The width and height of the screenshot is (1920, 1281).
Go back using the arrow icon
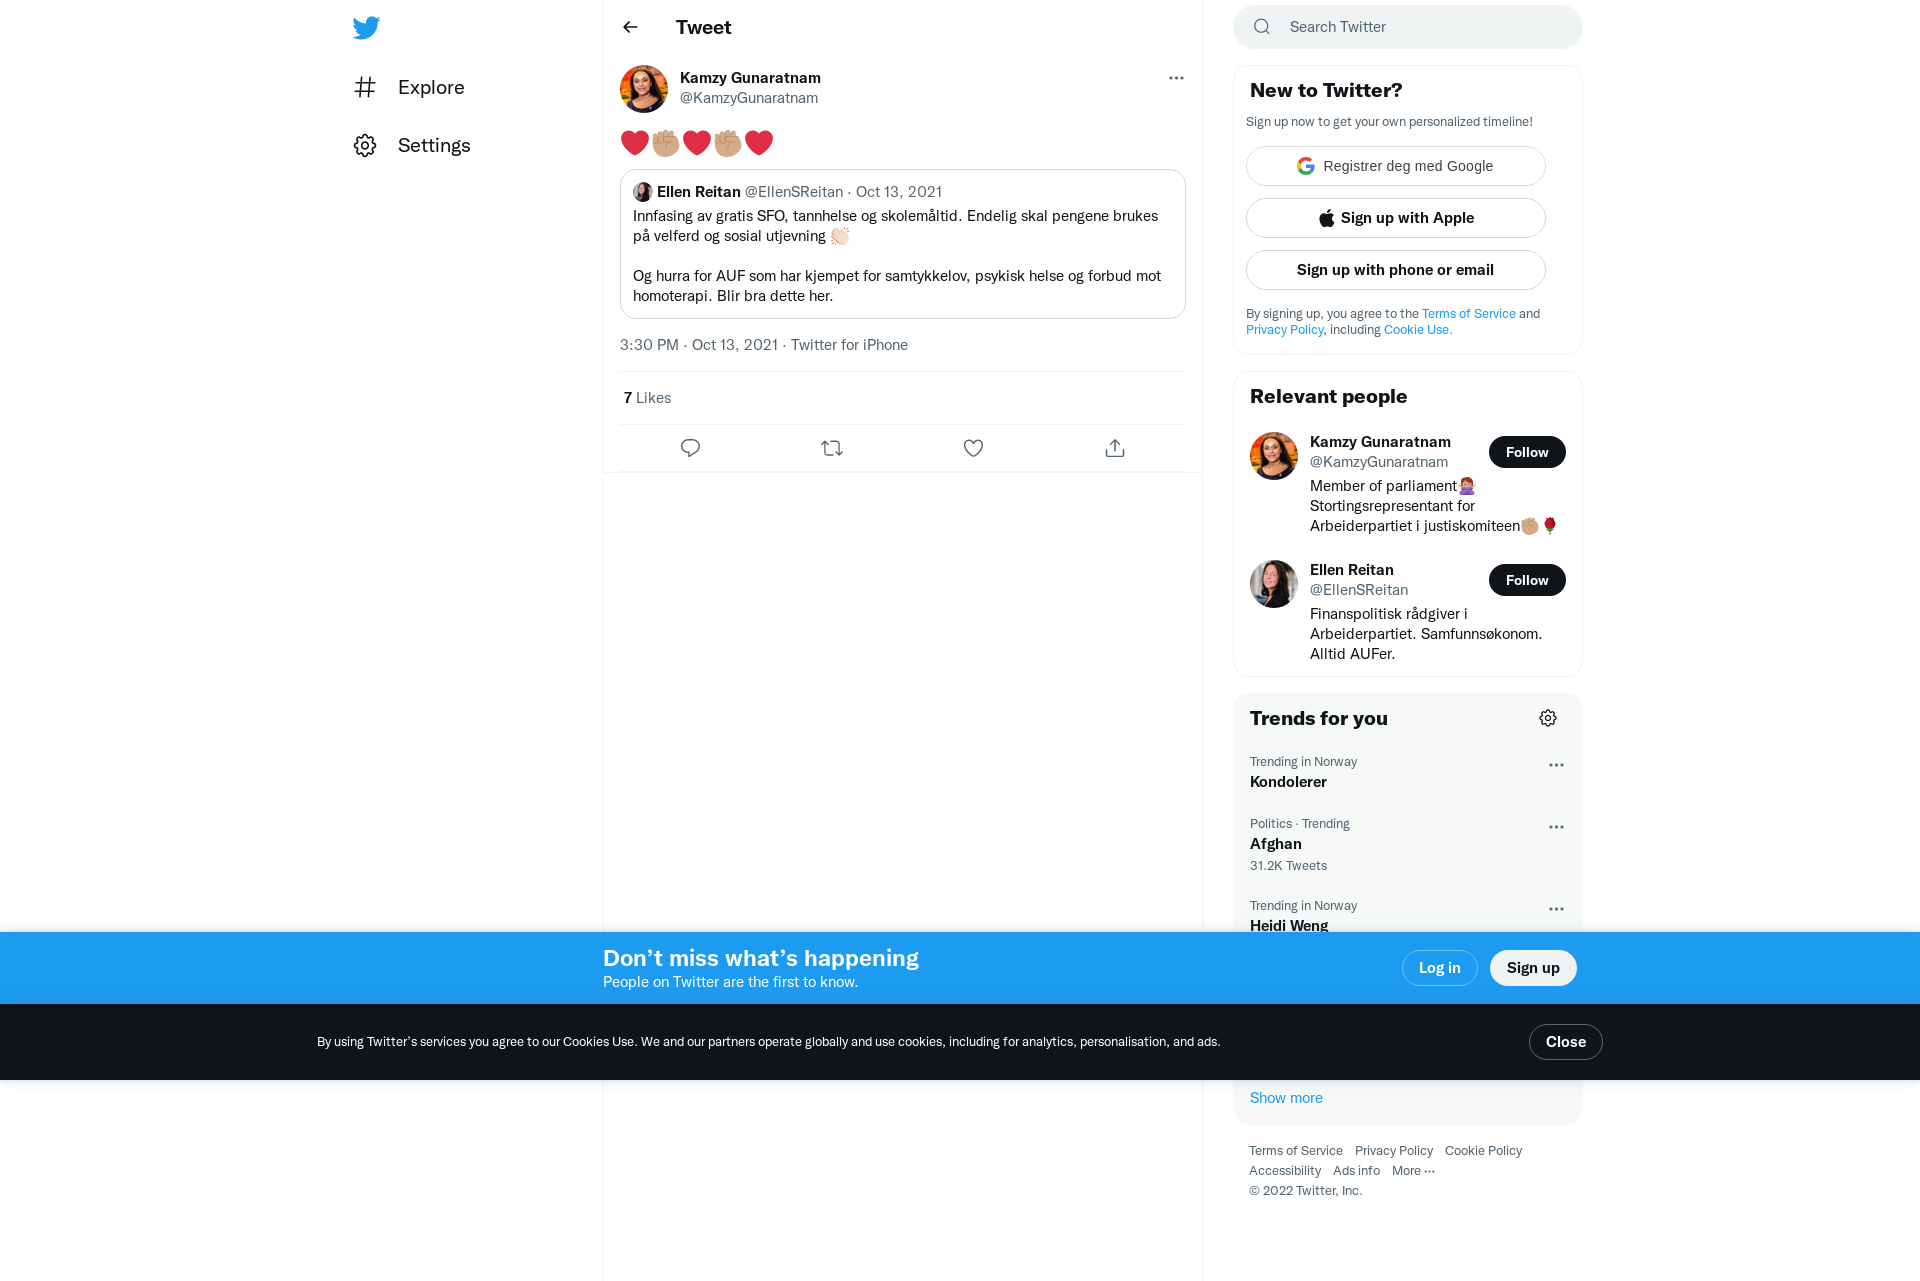click(x=630, y=27)
